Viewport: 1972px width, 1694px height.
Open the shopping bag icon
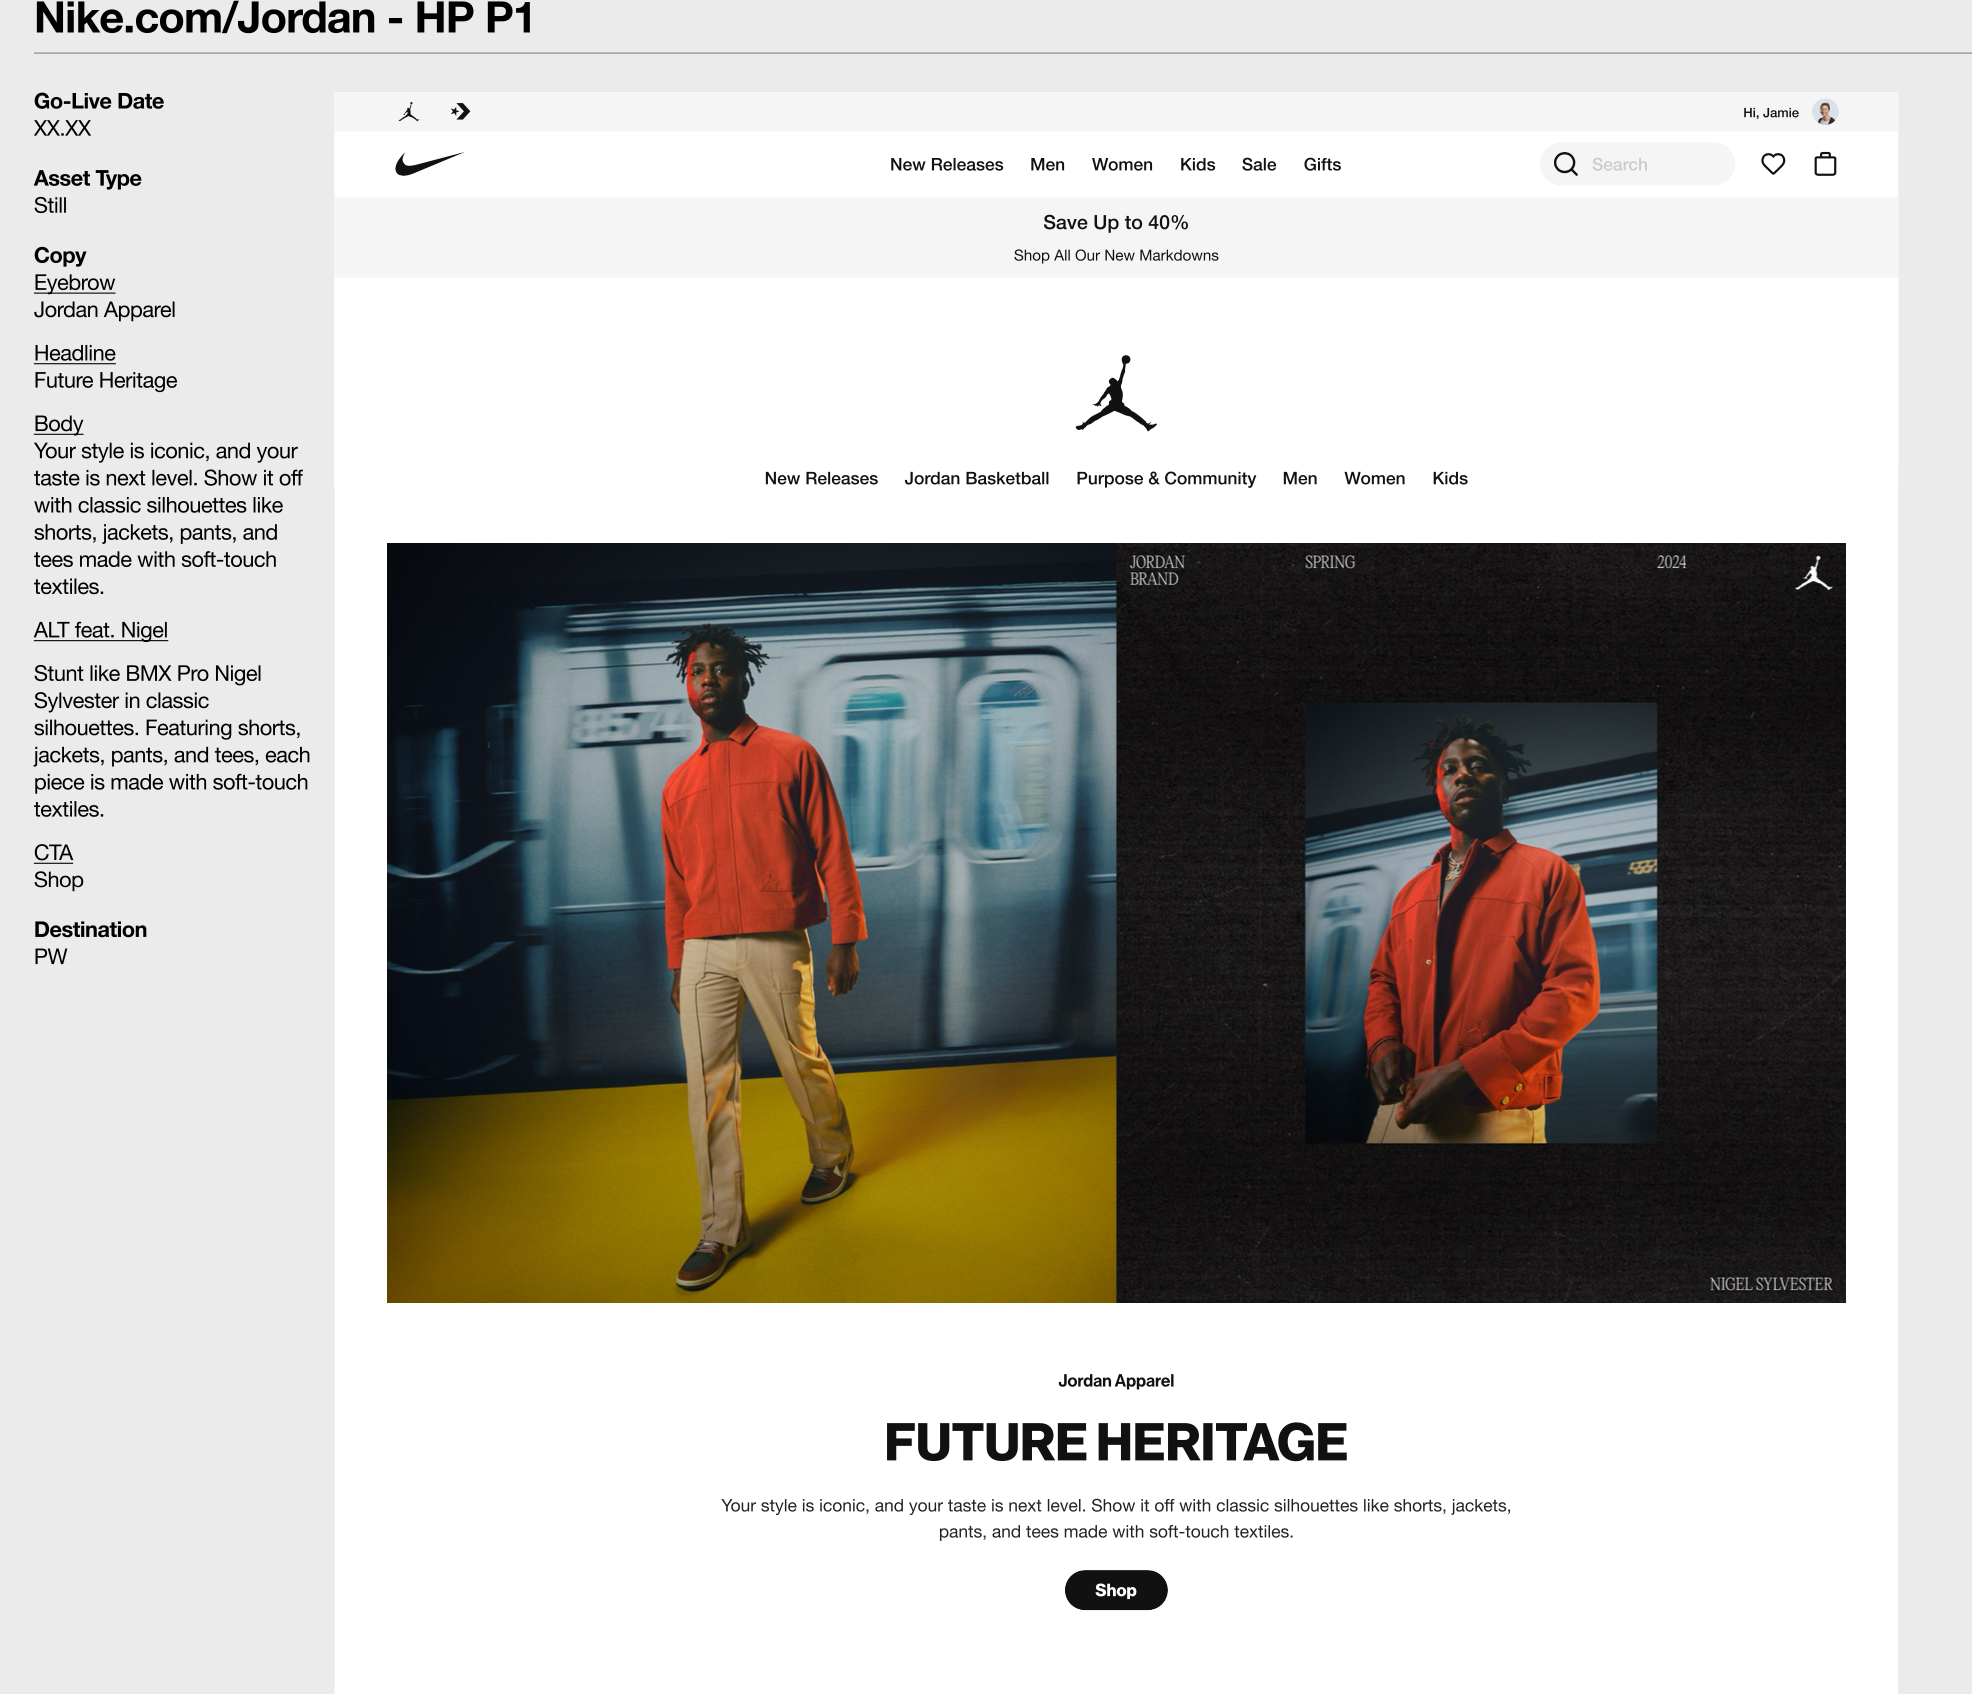tap(1825, 164)
